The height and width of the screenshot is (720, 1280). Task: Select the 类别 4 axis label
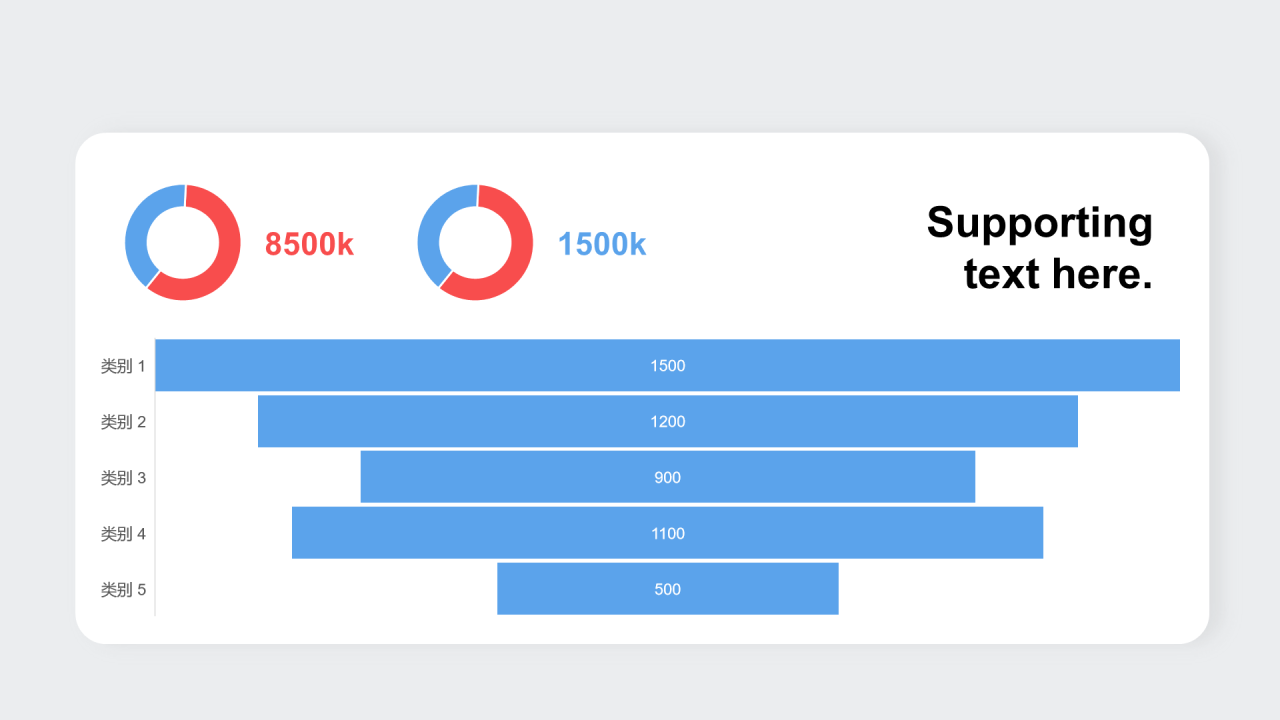[123, 534]
